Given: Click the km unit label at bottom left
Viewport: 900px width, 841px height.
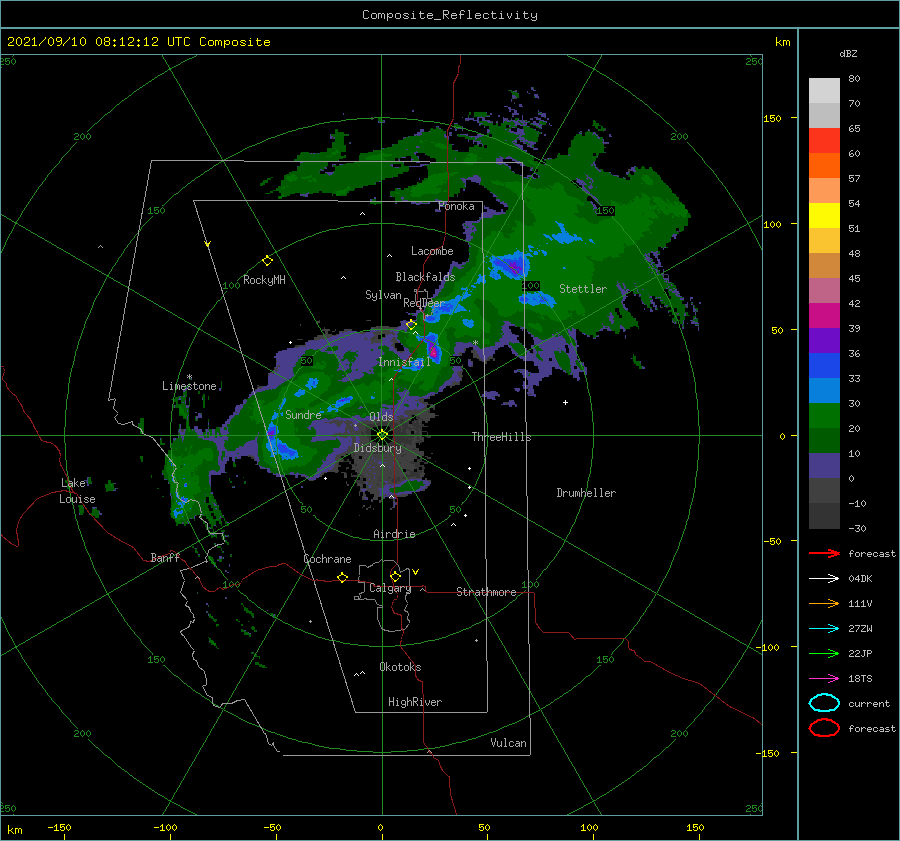Looking at the screenshot, I should coord(14,830).
